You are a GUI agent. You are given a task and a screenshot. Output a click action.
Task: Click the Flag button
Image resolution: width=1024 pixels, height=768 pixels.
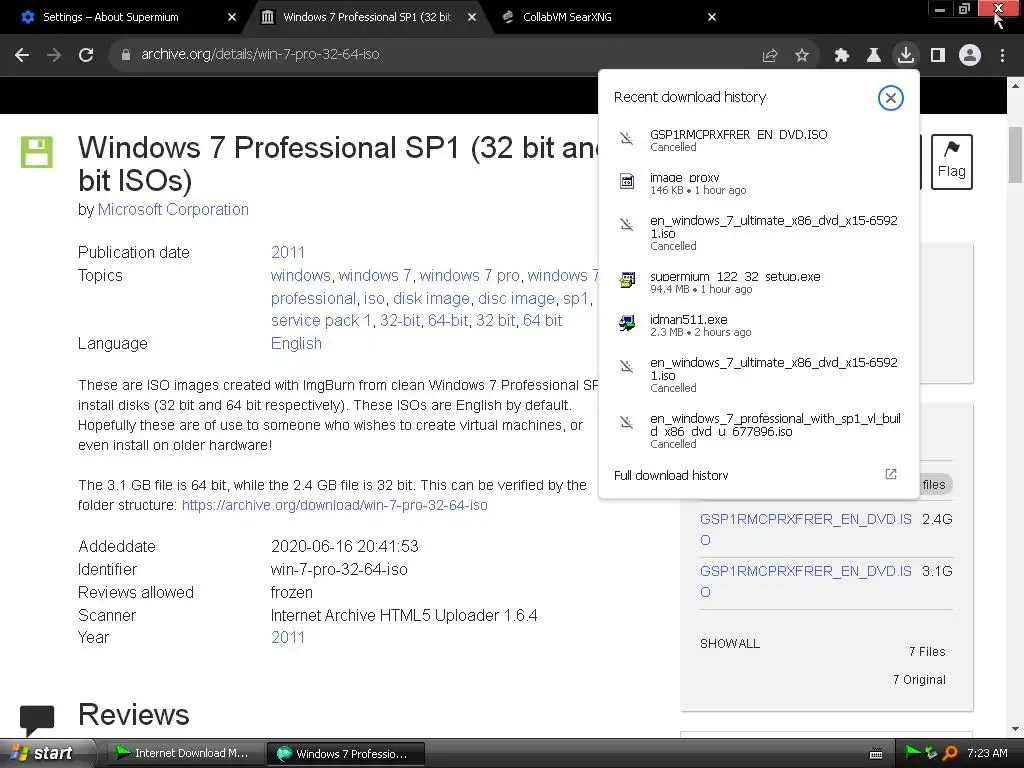coord(952,162)
